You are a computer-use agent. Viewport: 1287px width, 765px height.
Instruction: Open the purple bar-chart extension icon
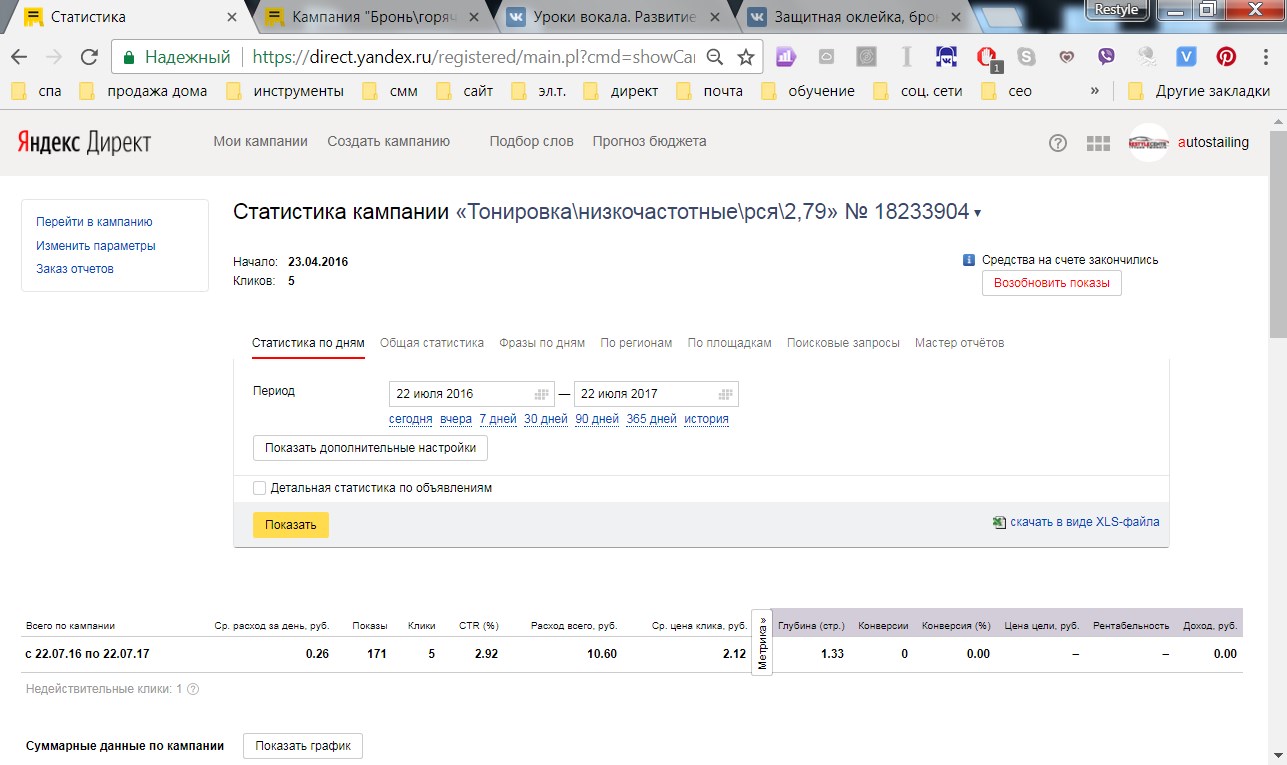click(x=785, y=57)
